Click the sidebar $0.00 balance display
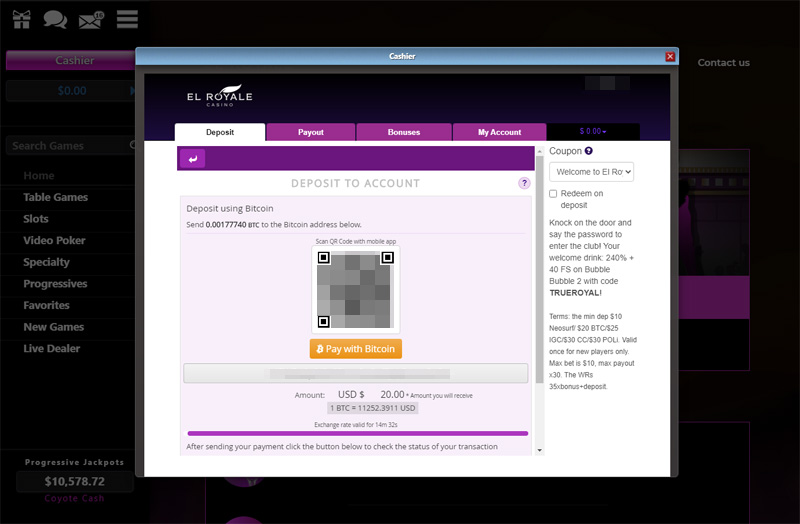This screenshot has height=524, width=800. [71, 91]
